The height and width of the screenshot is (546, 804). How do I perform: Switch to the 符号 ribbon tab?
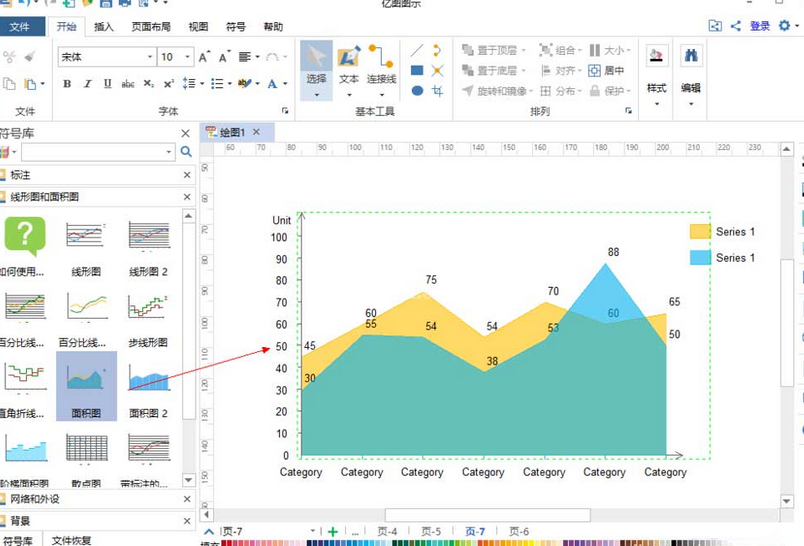(236, 27)
